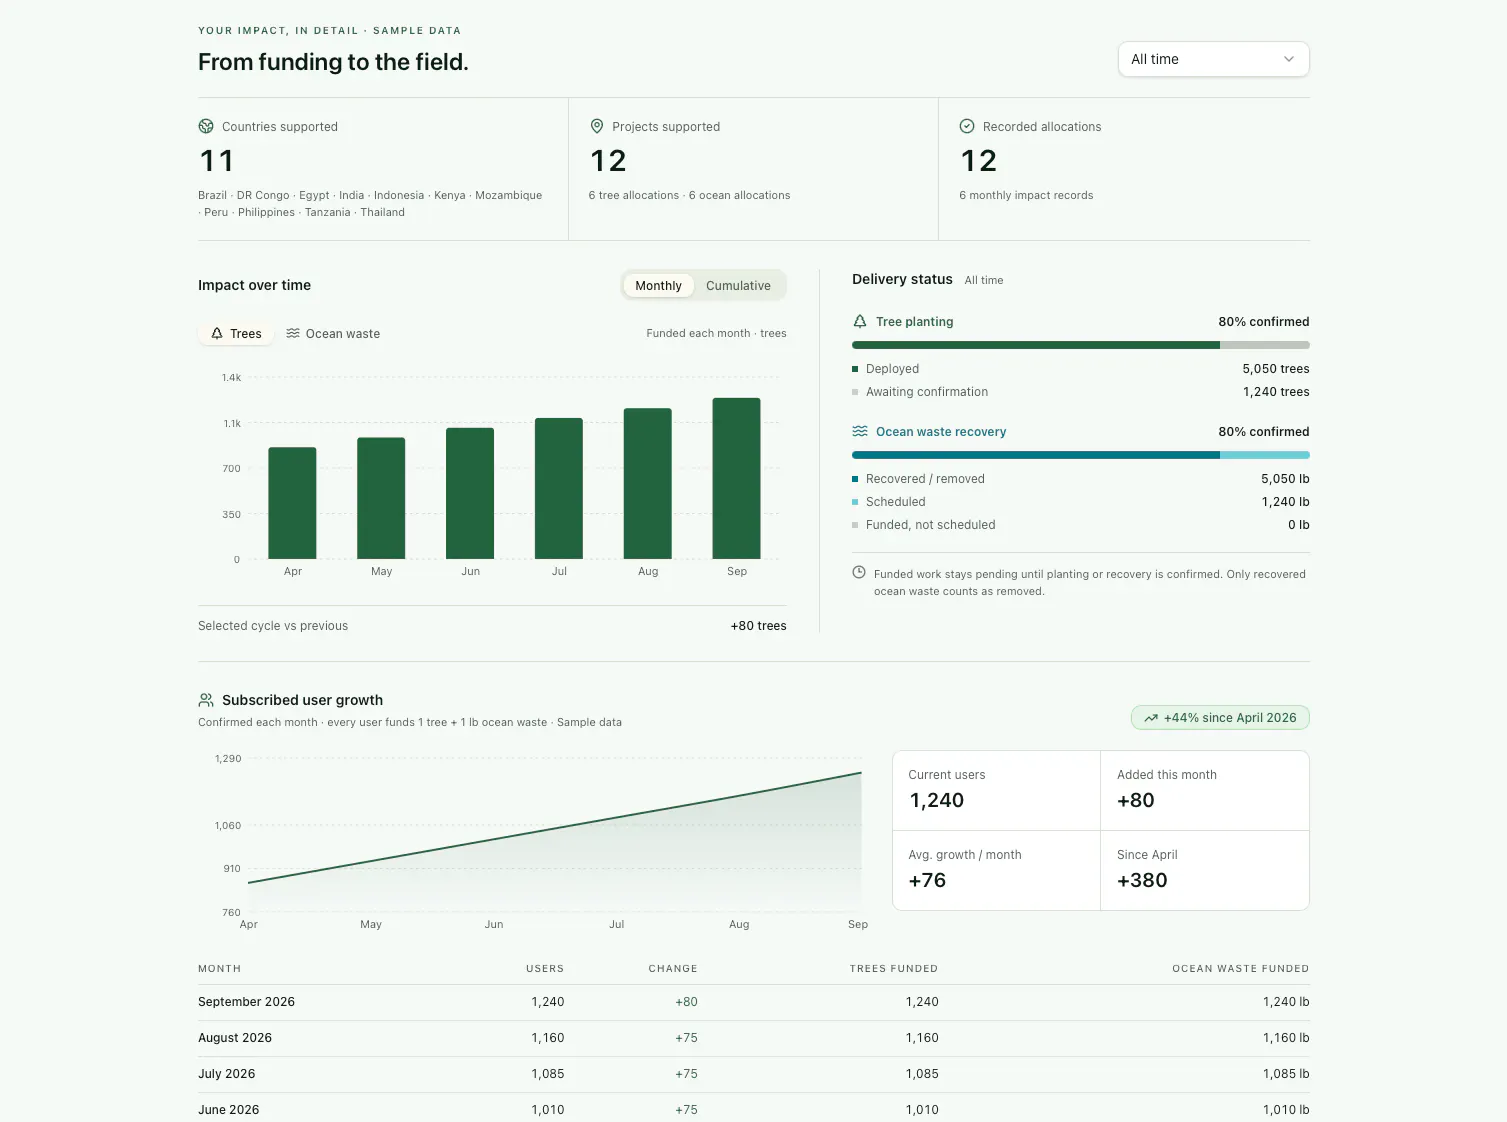Click the OCEAN WASTE FUNDED column header
1507x1122 pixels.
[x=1241, y=969]
